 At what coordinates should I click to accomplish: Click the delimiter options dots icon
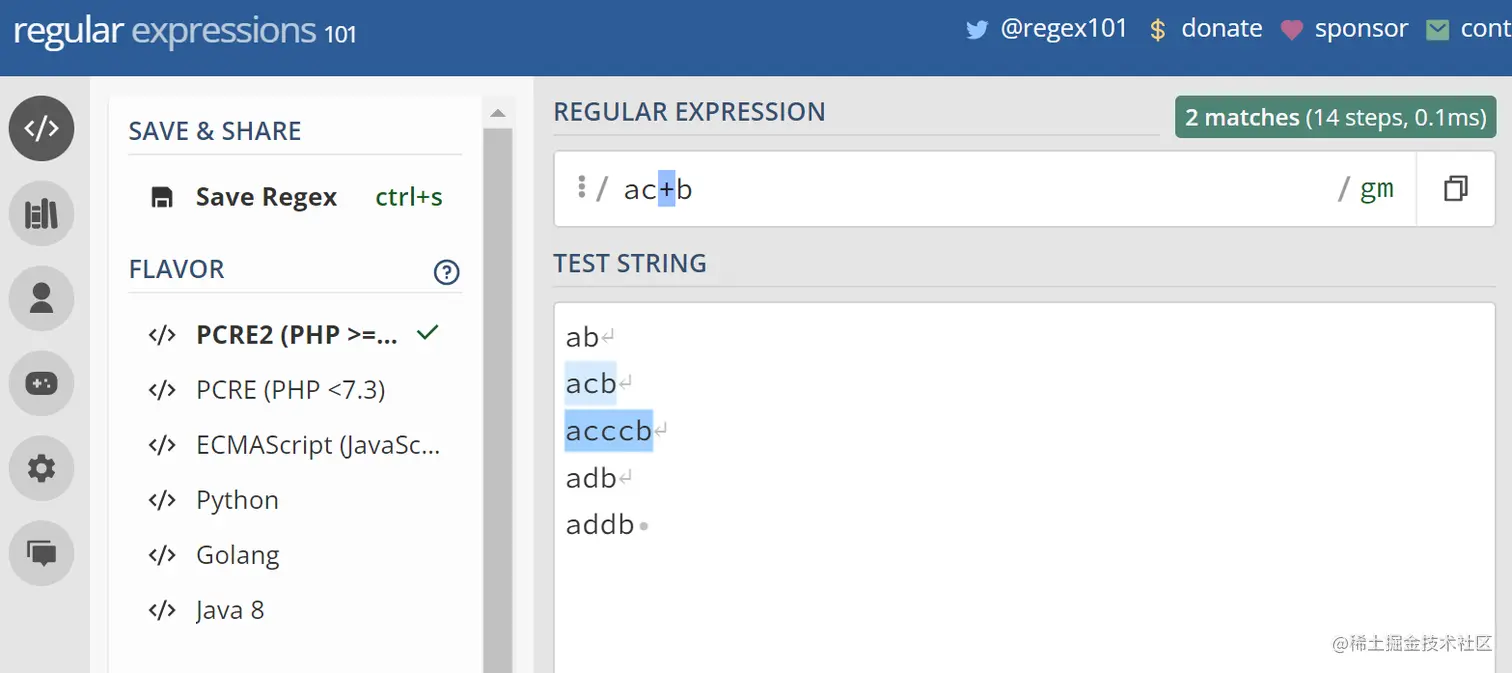581,187
